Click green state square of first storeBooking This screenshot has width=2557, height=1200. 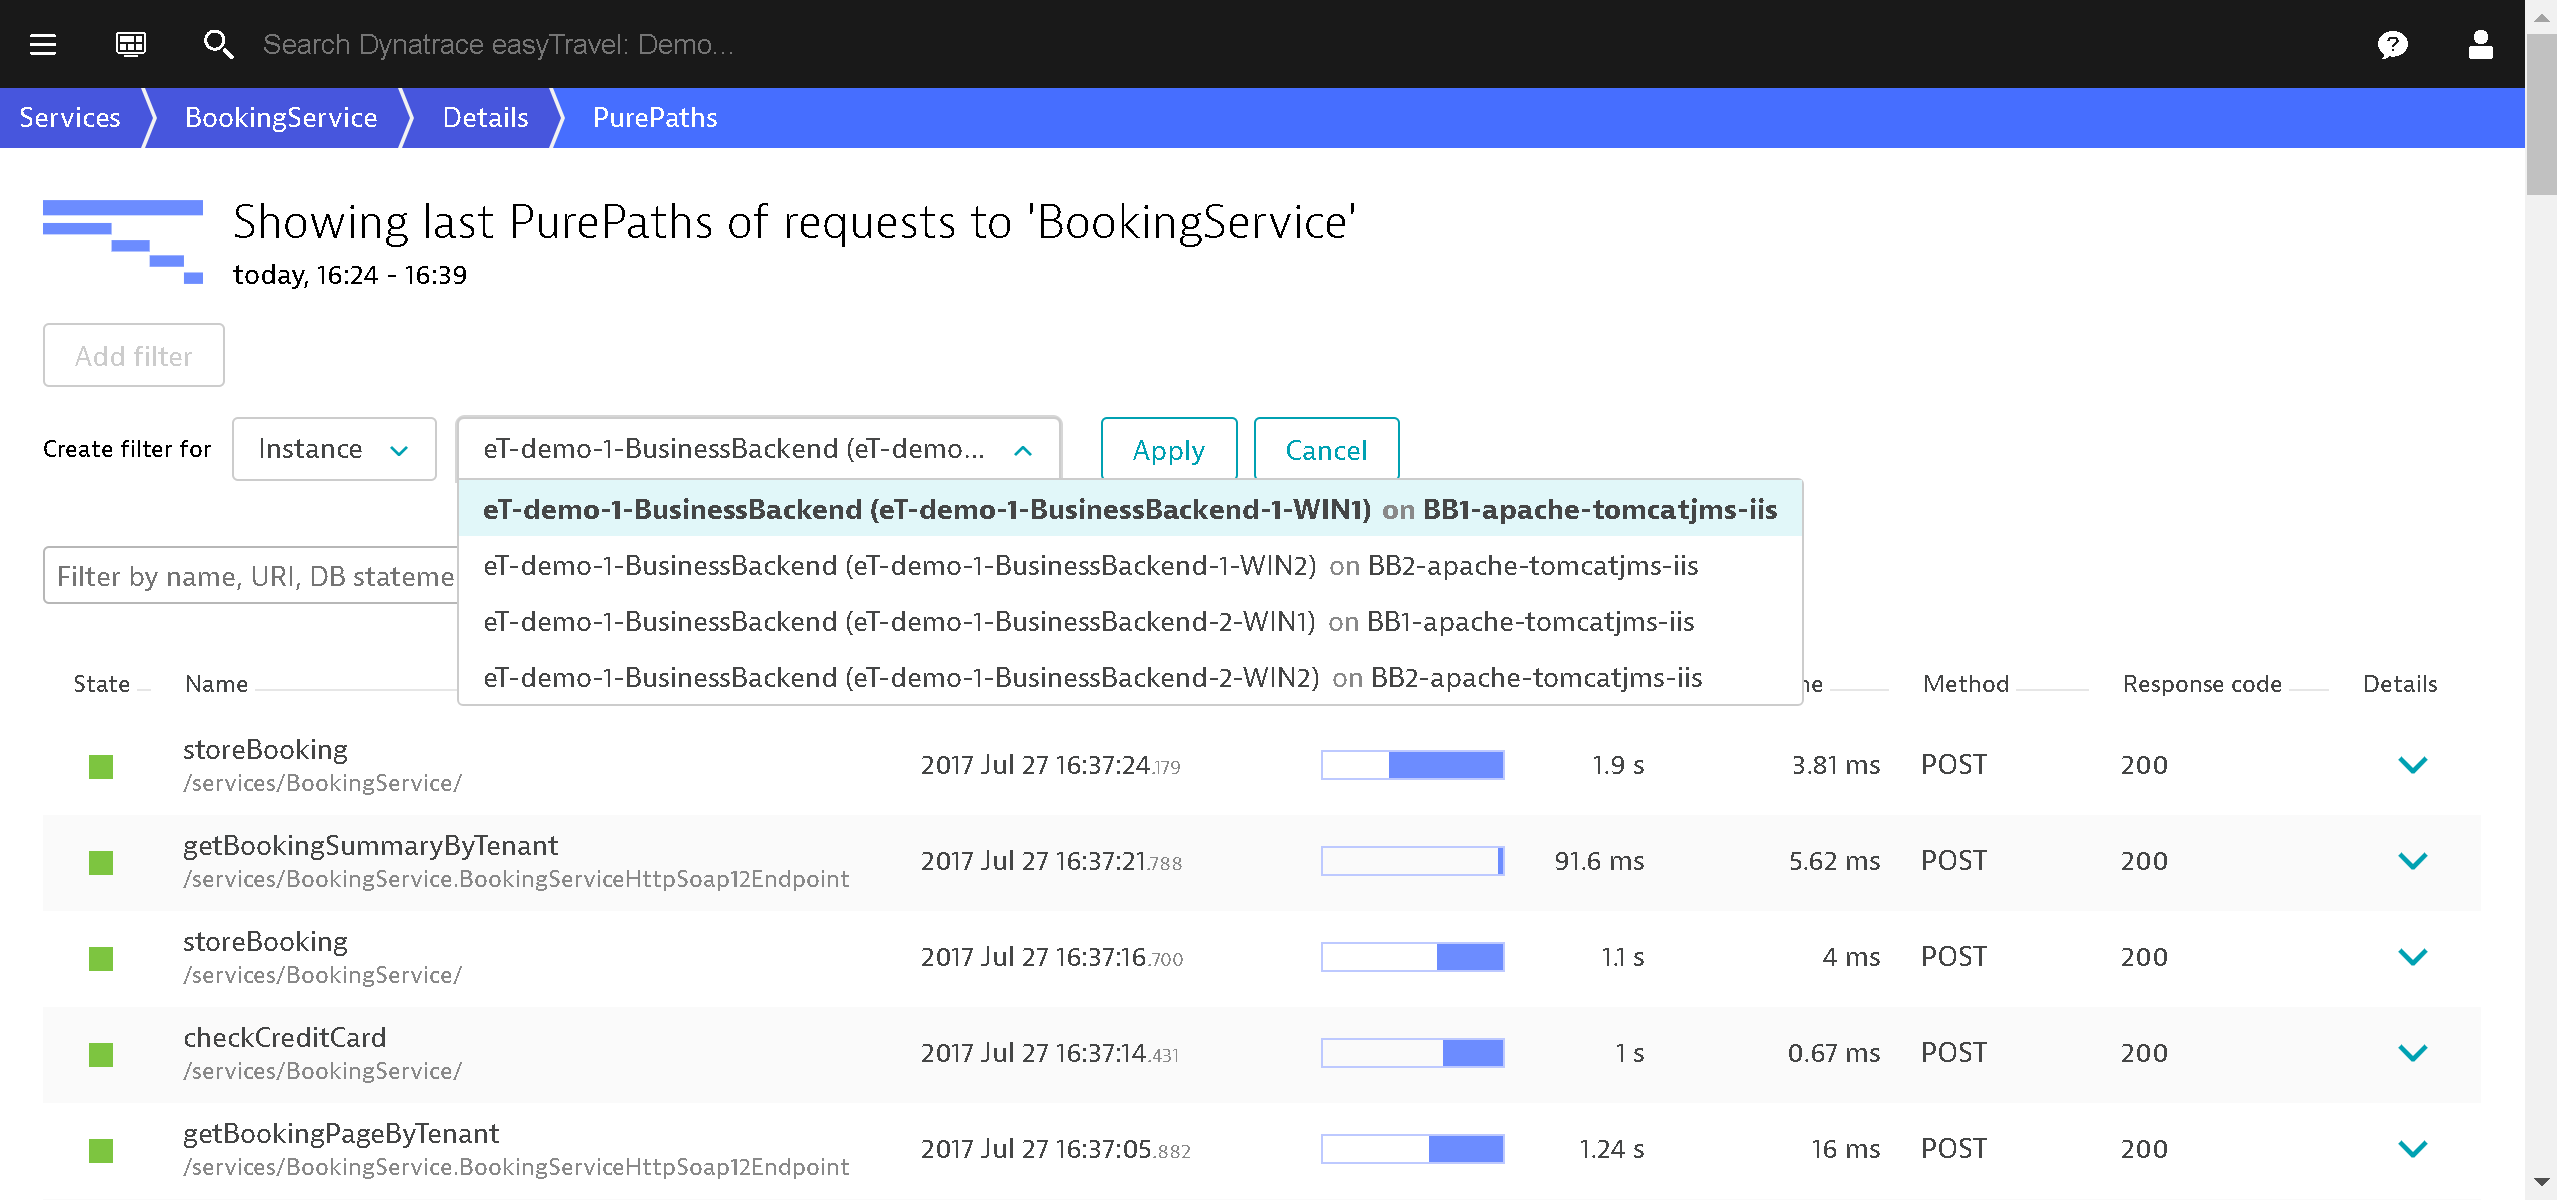pos(101,766)
